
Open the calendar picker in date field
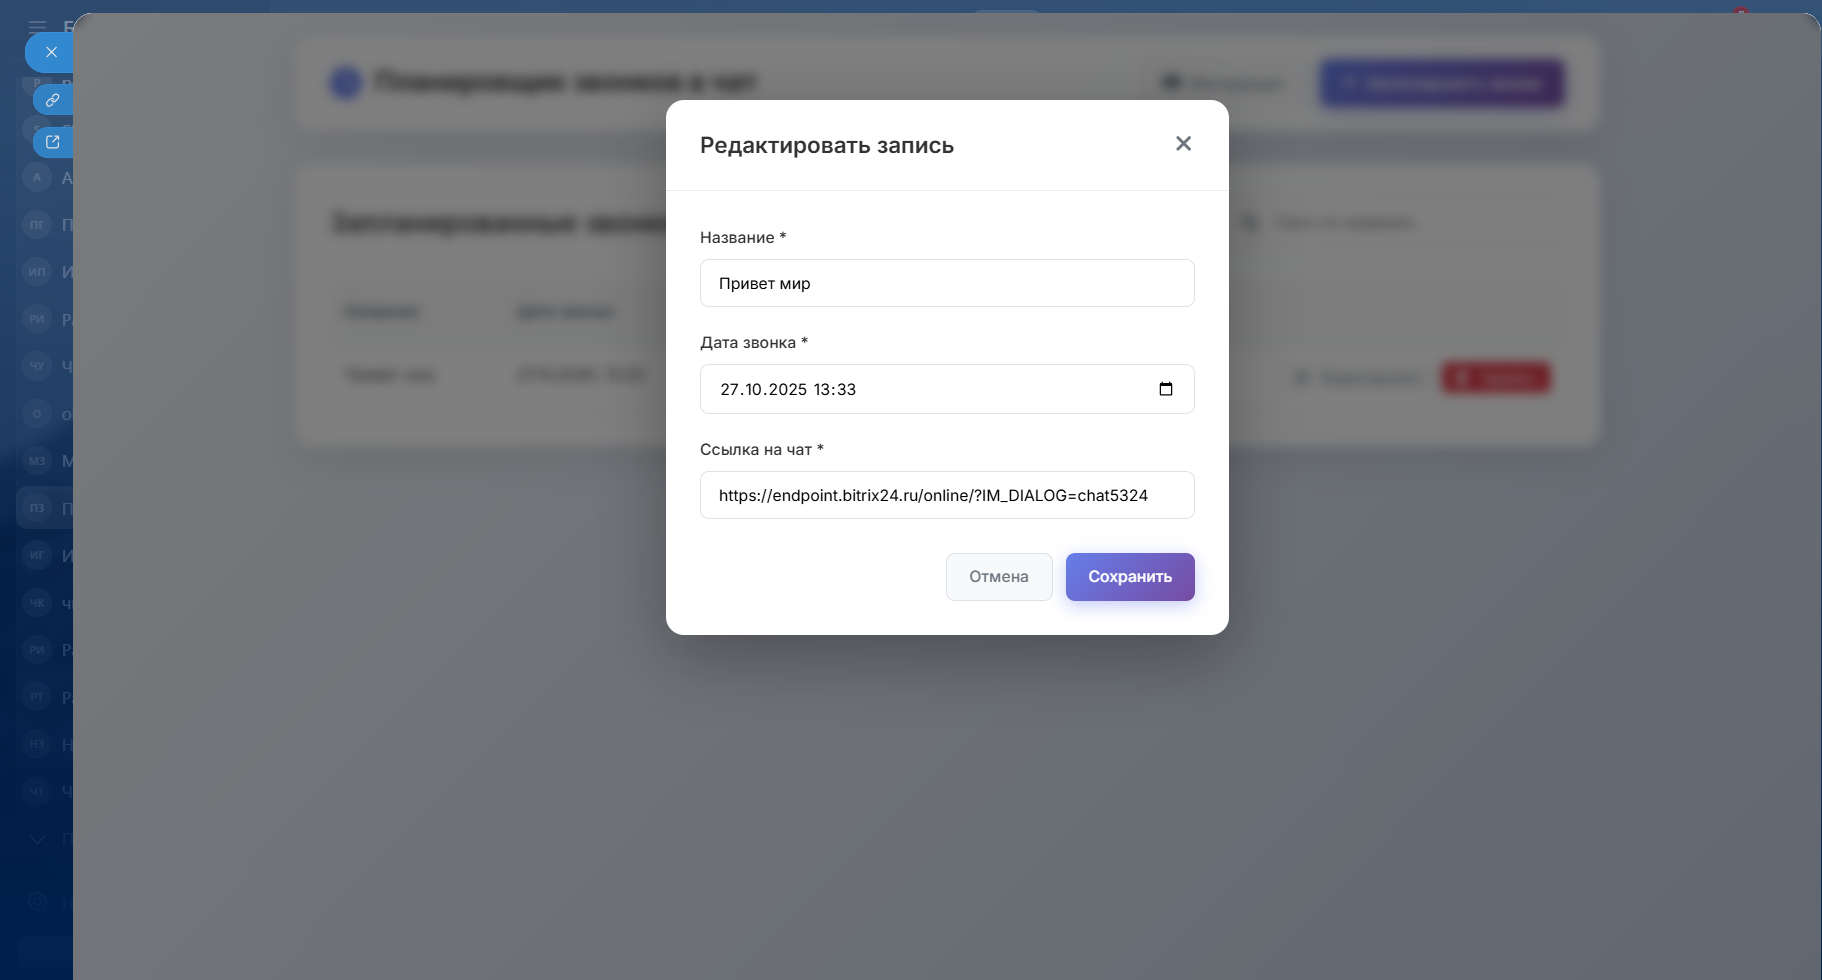[1166, 389]
